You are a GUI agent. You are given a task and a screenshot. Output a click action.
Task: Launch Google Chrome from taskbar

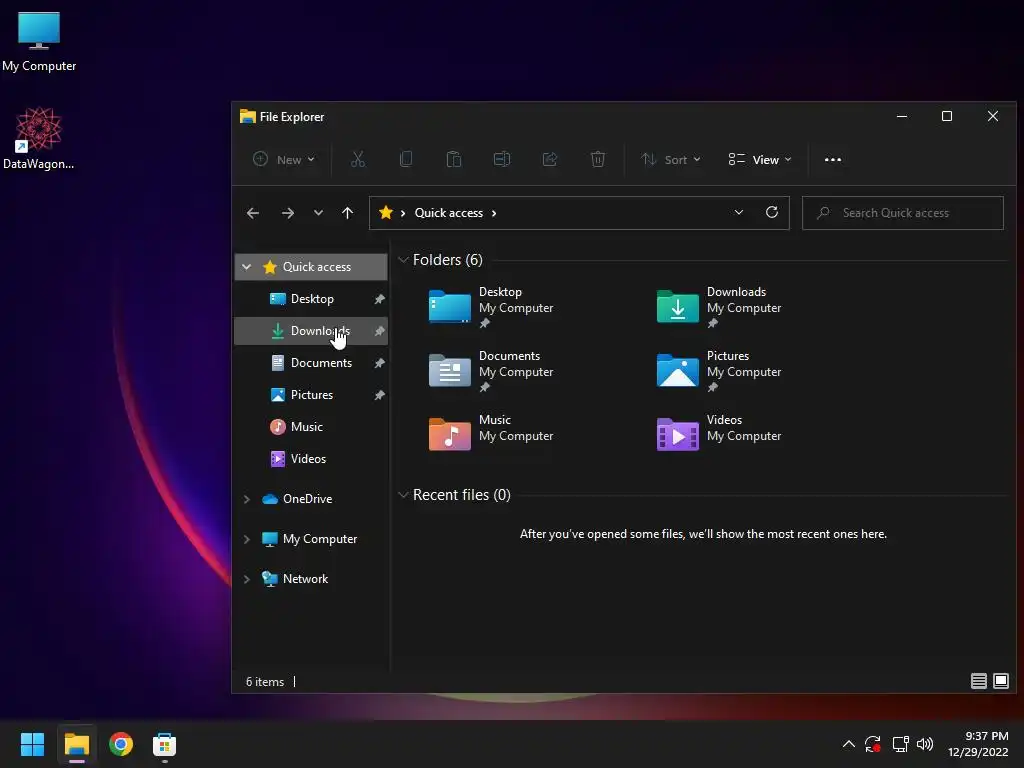tap(121, 744)
